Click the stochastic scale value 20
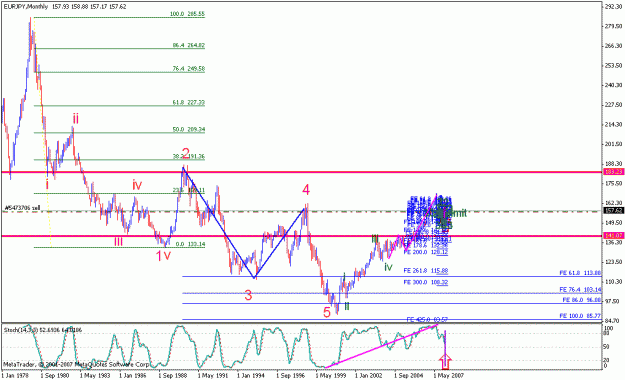625x380 pixels. click(x=607, y=360)
